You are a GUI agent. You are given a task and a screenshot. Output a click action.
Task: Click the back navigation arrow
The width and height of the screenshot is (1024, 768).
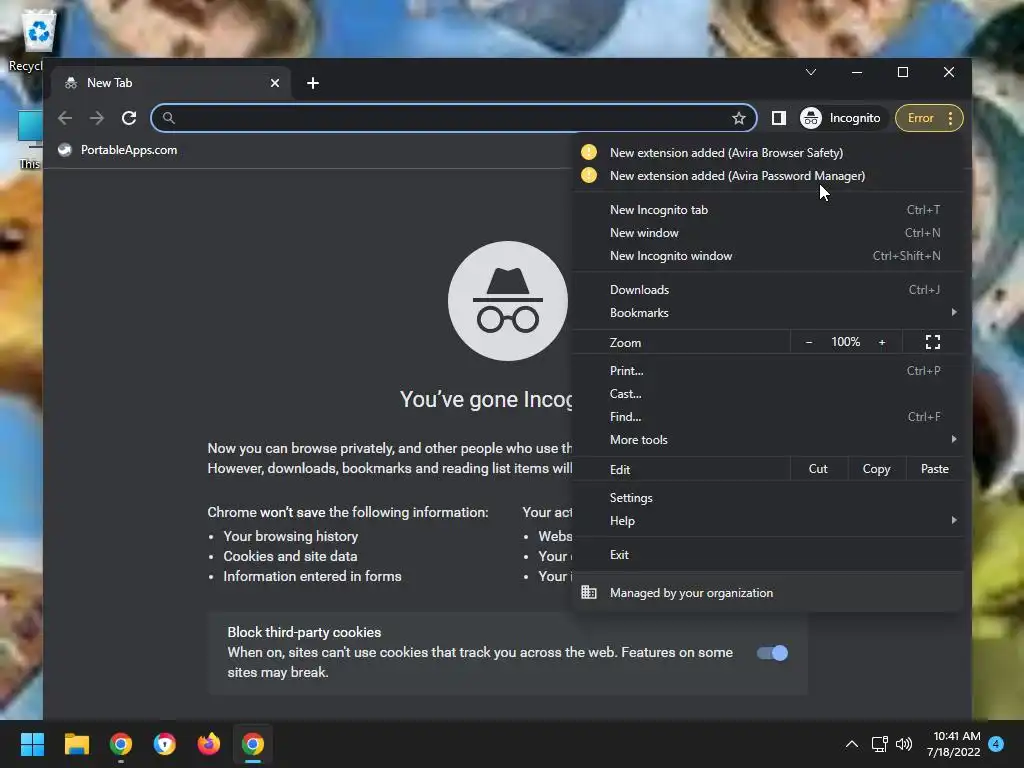pyautogui.click(x=65, y=118)
